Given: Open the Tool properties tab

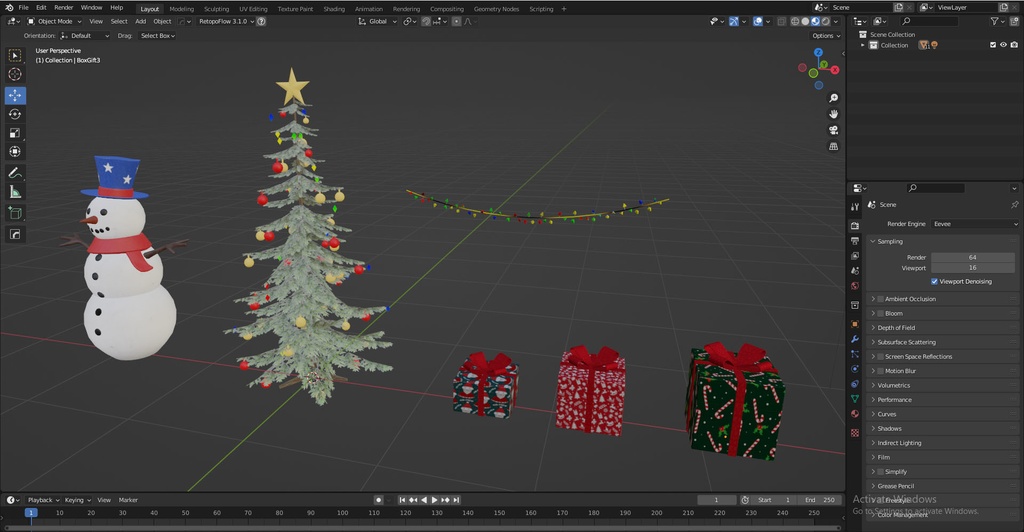Looking at the screenshot, I should (855, 206).
